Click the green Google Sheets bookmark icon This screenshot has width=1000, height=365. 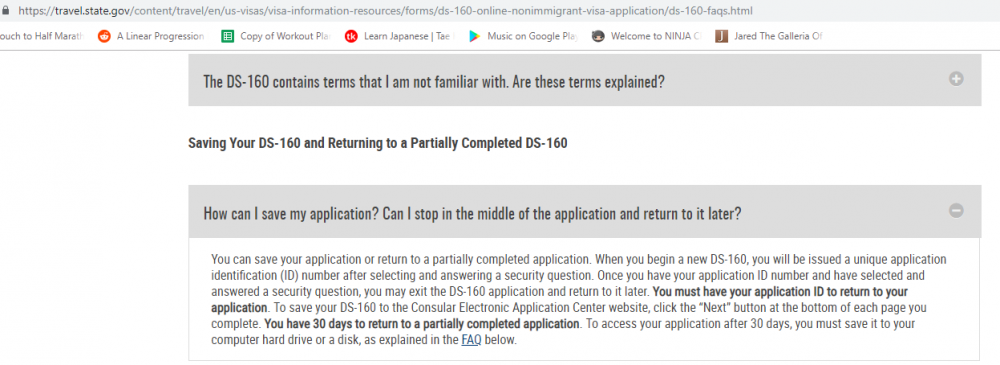click(228, 36)
